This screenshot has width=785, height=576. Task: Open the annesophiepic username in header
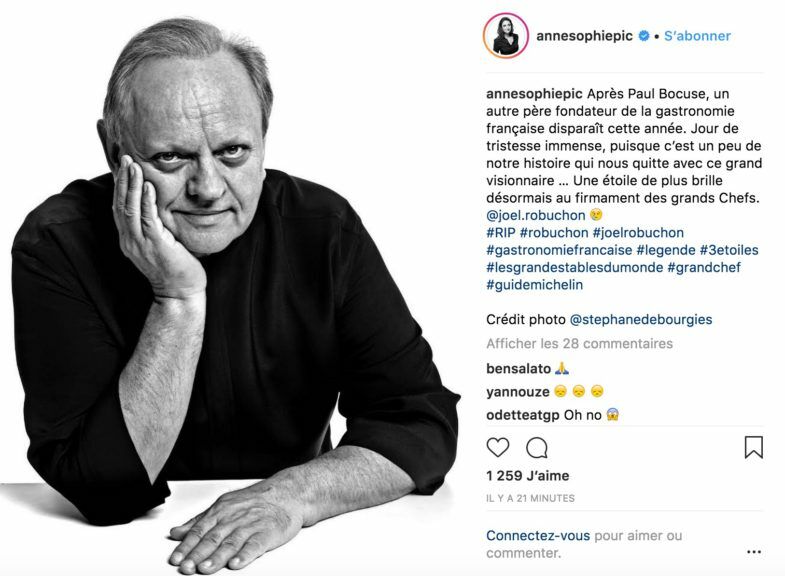[584, 36]
